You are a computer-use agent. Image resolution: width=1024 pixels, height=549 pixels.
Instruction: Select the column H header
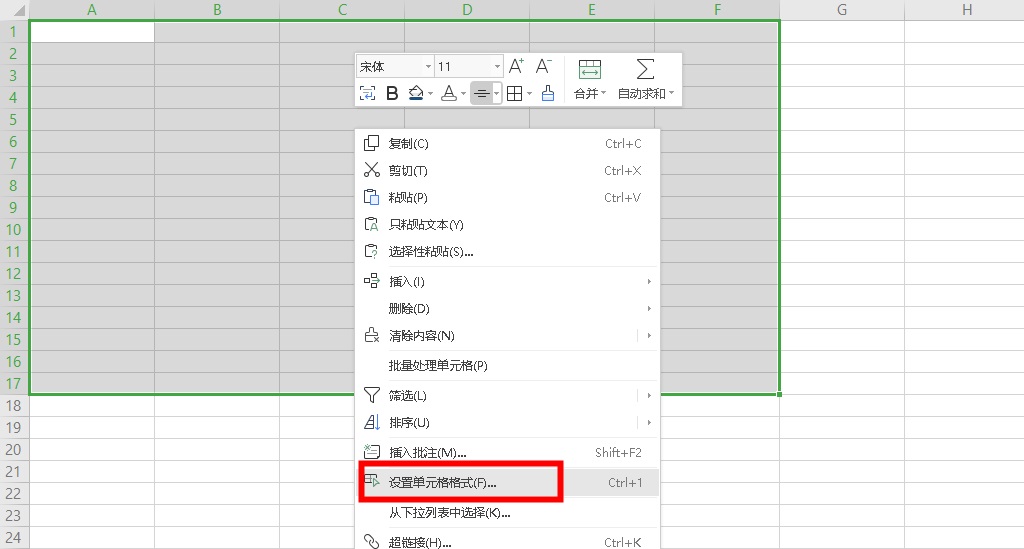pos(965,10)
